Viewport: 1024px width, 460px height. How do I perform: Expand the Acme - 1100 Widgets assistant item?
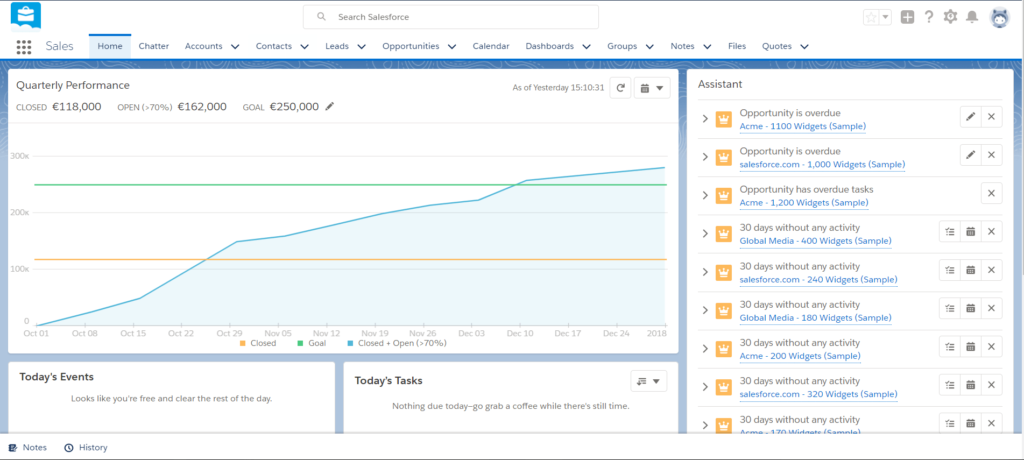point(705,119)
